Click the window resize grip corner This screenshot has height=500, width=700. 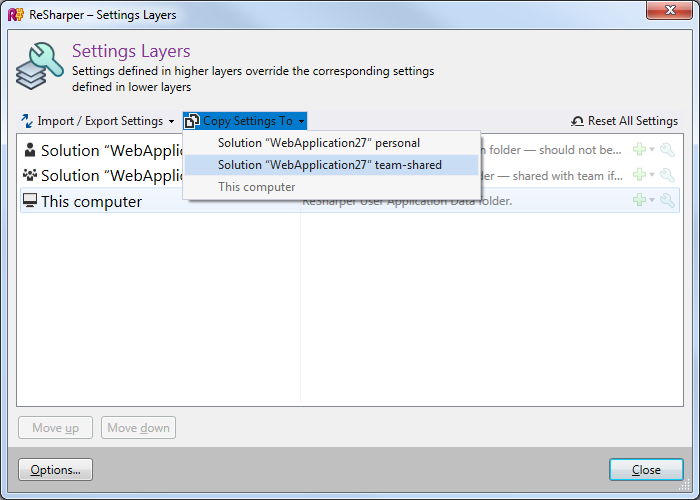pos(685,485)
